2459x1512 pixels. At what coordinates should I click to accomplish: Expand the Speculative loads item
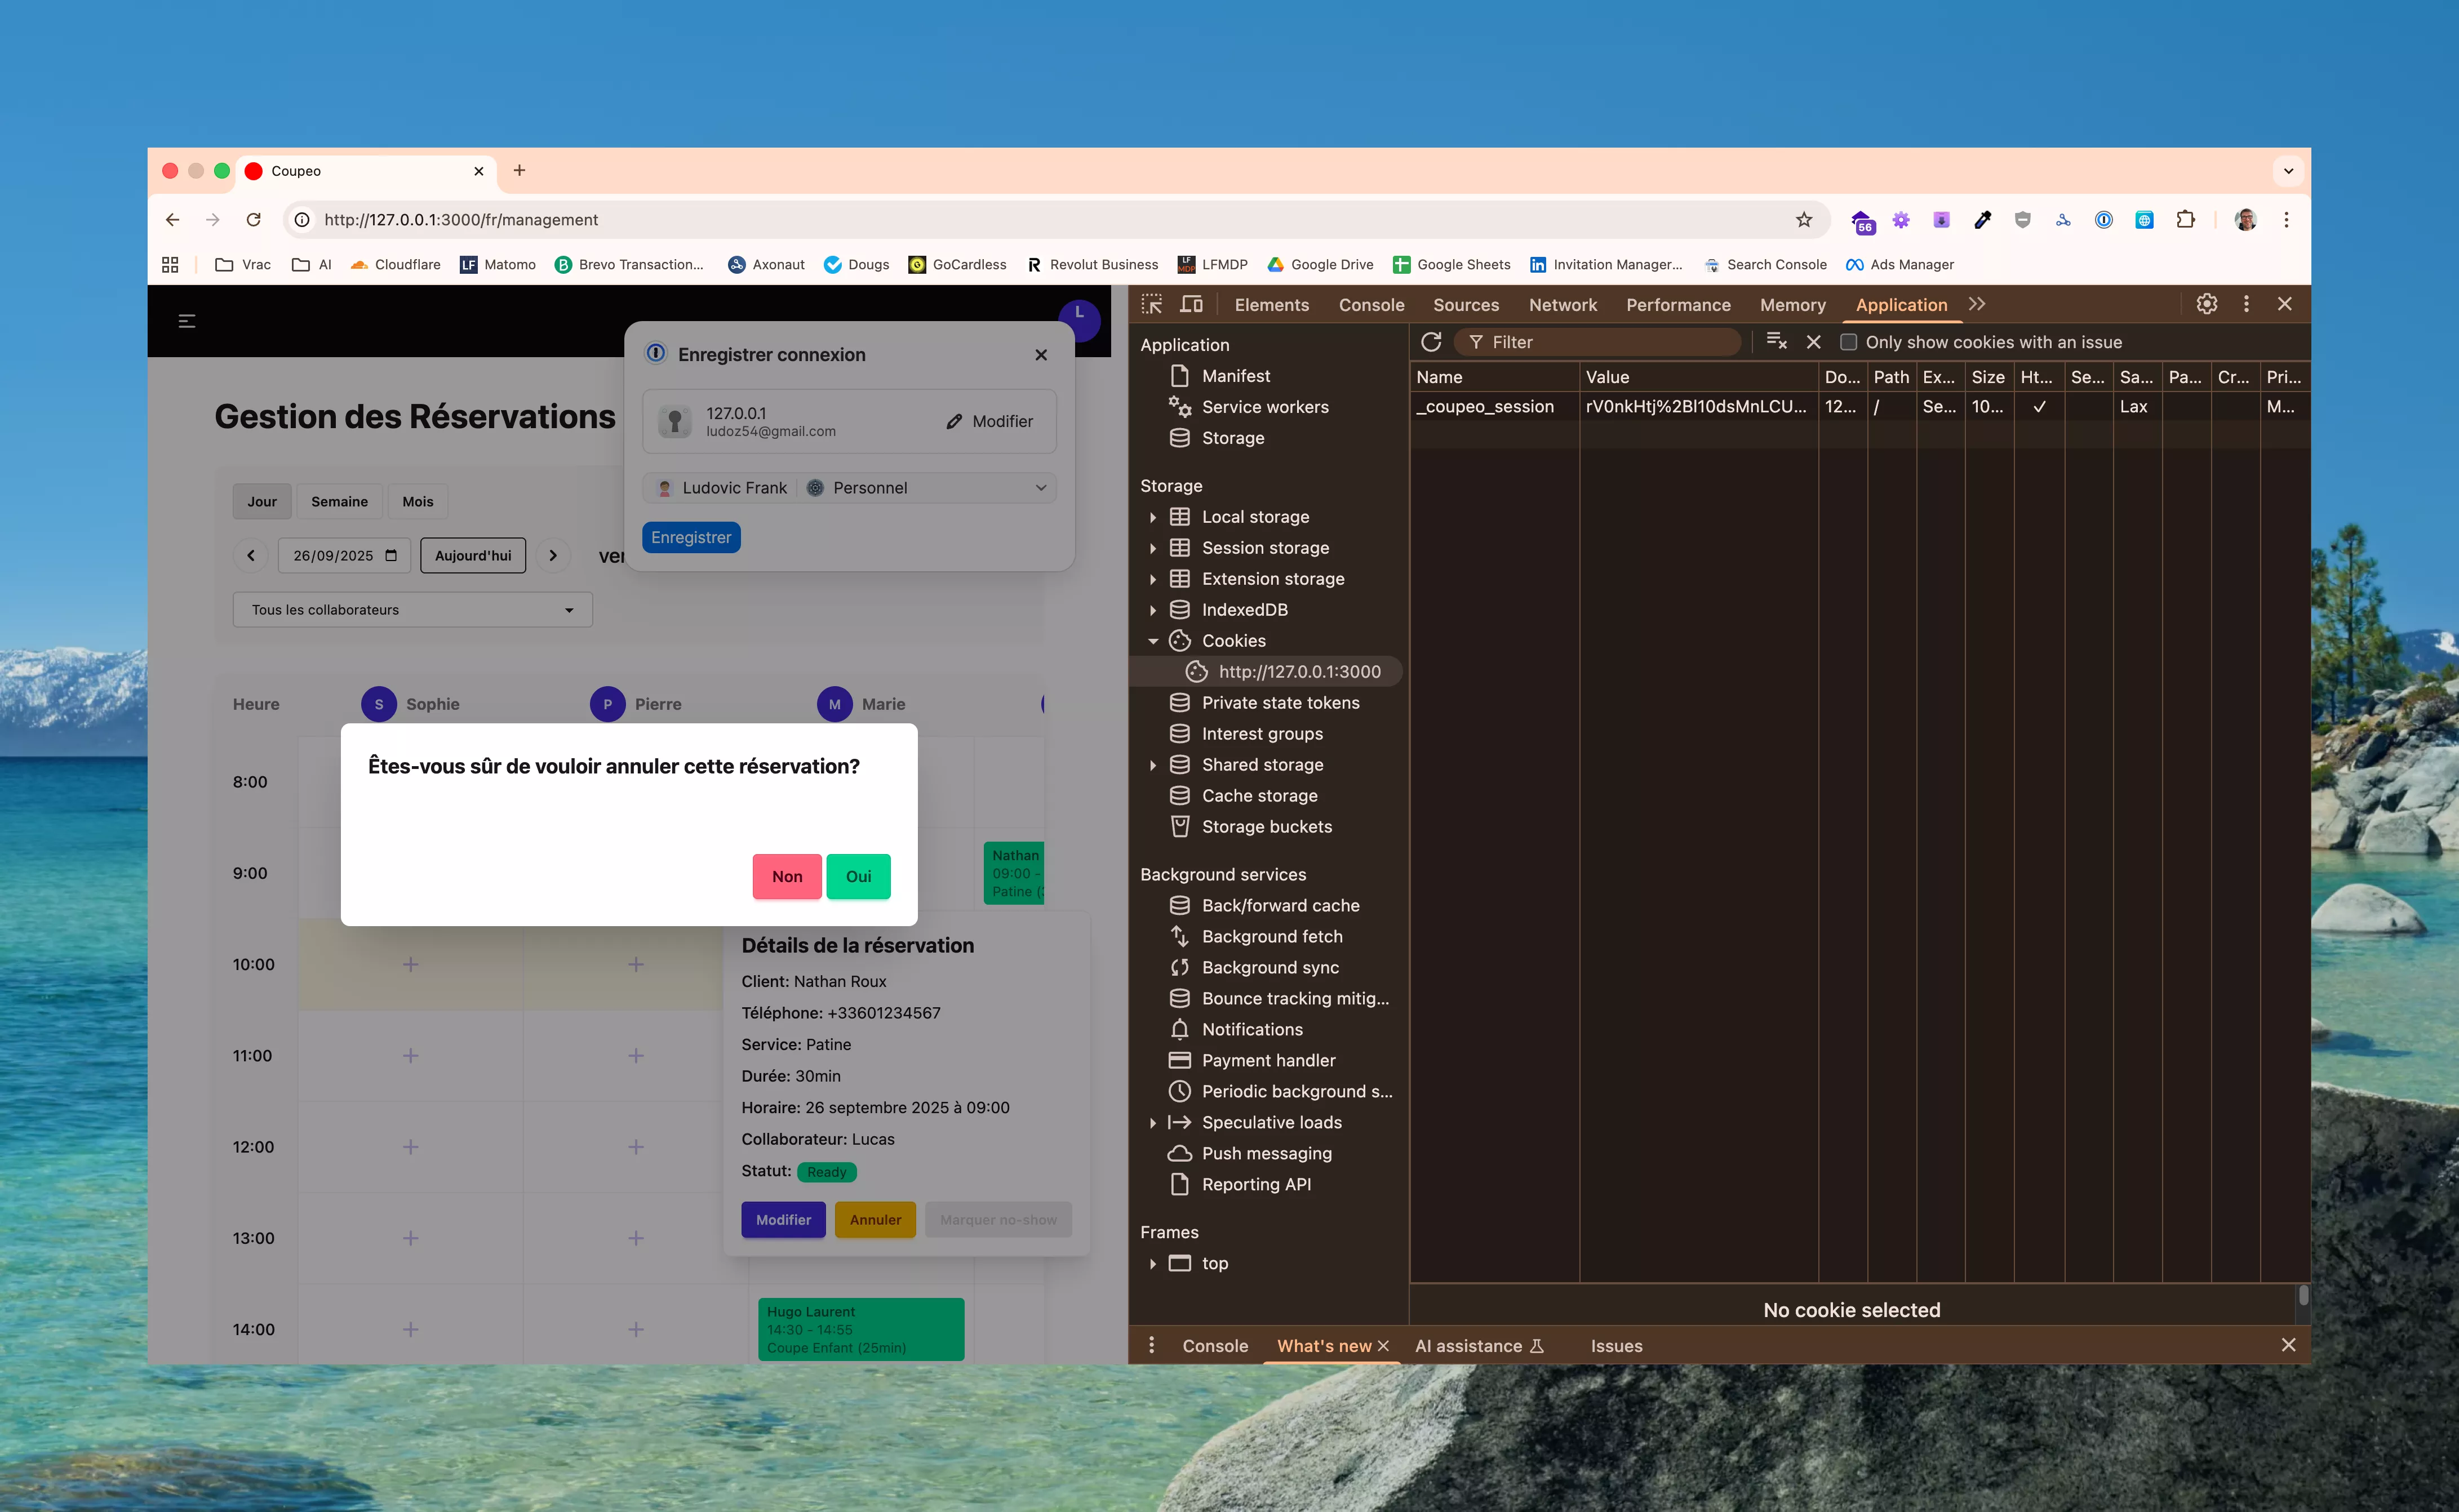(1152, 1123)
